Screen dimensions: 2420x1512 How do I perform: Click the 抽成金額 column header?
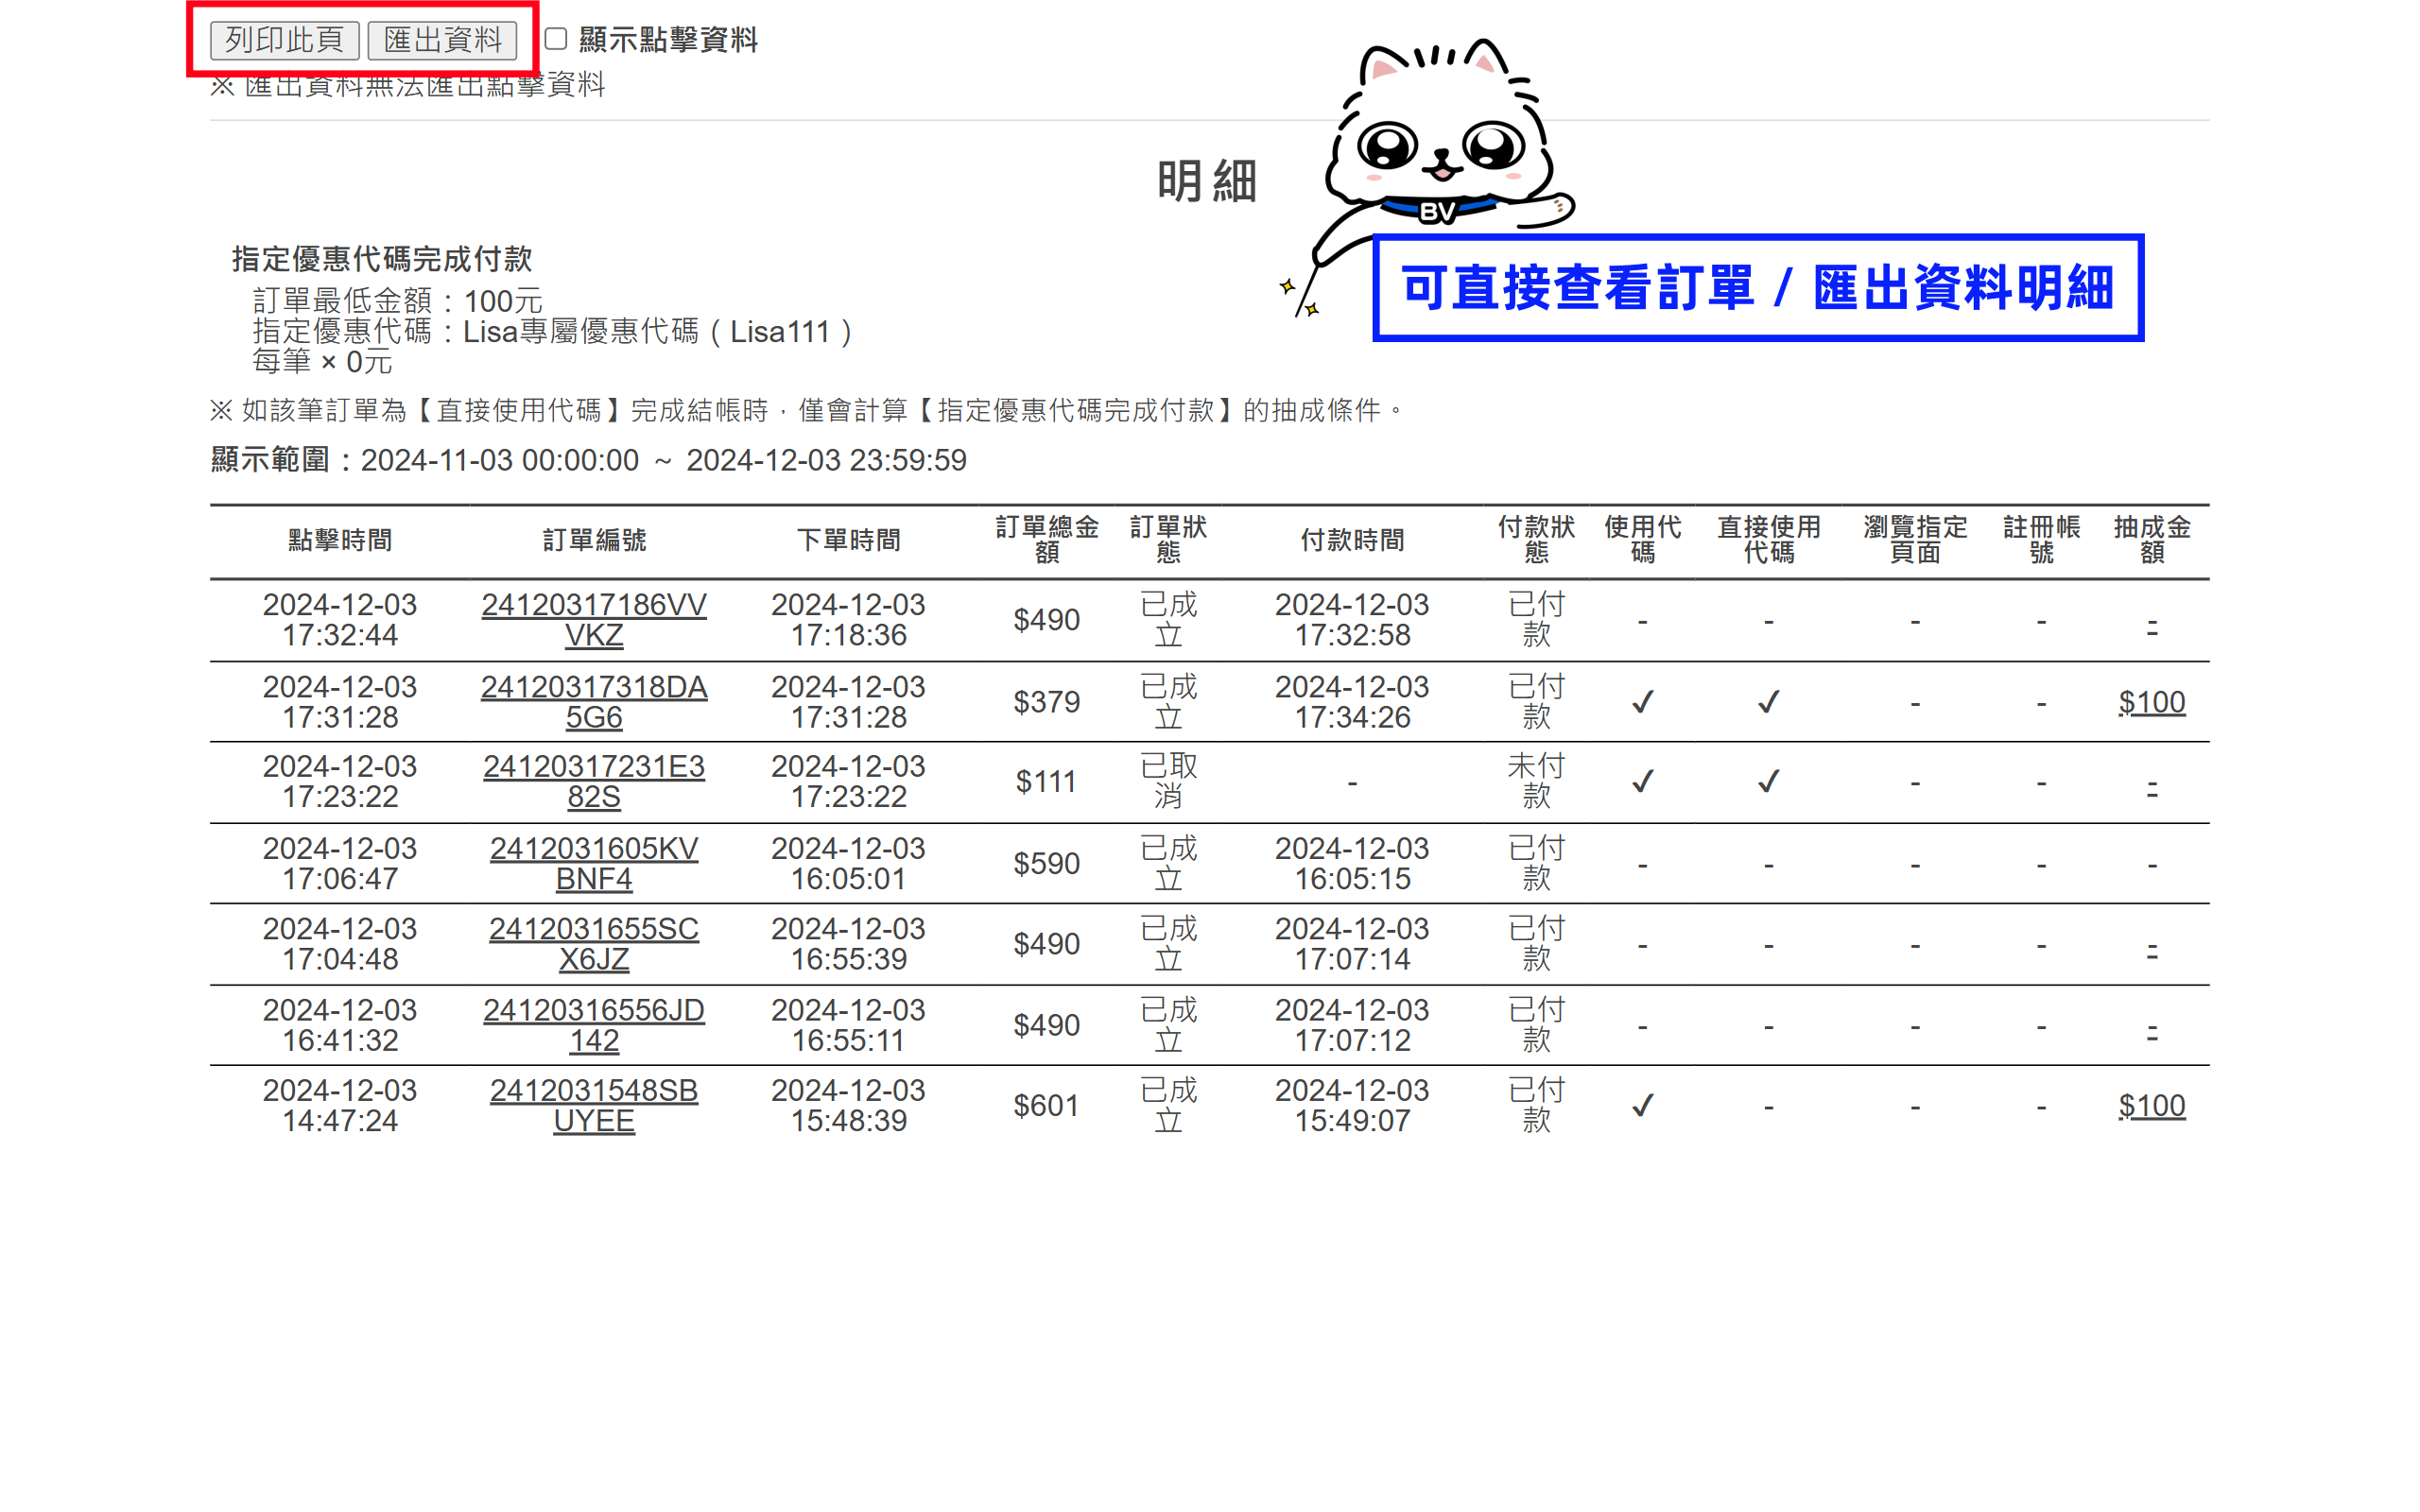pyautogui.click(x=2151, y=540)
